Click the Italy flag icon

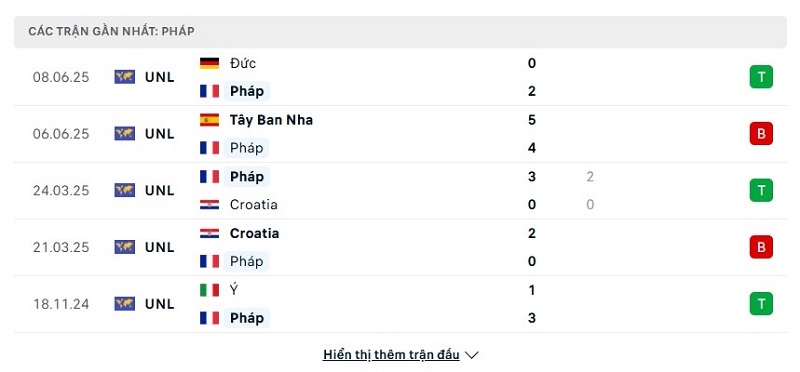pyautogui.click(x=209, y=290)
